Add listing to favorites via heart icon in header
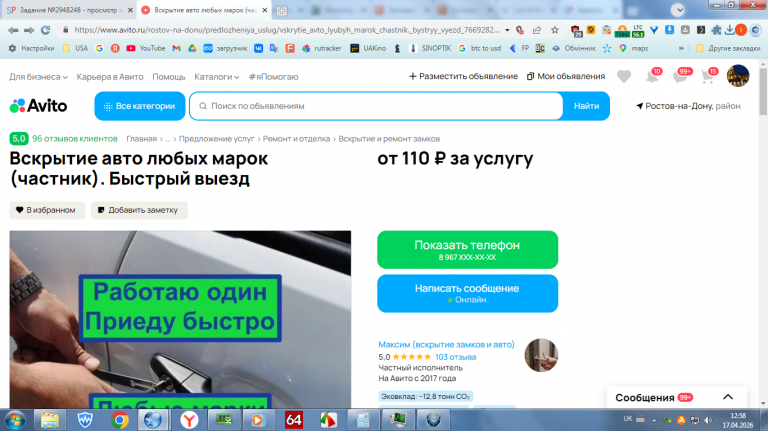This screenshot has width=768, height=431. (x=624, y=76)
